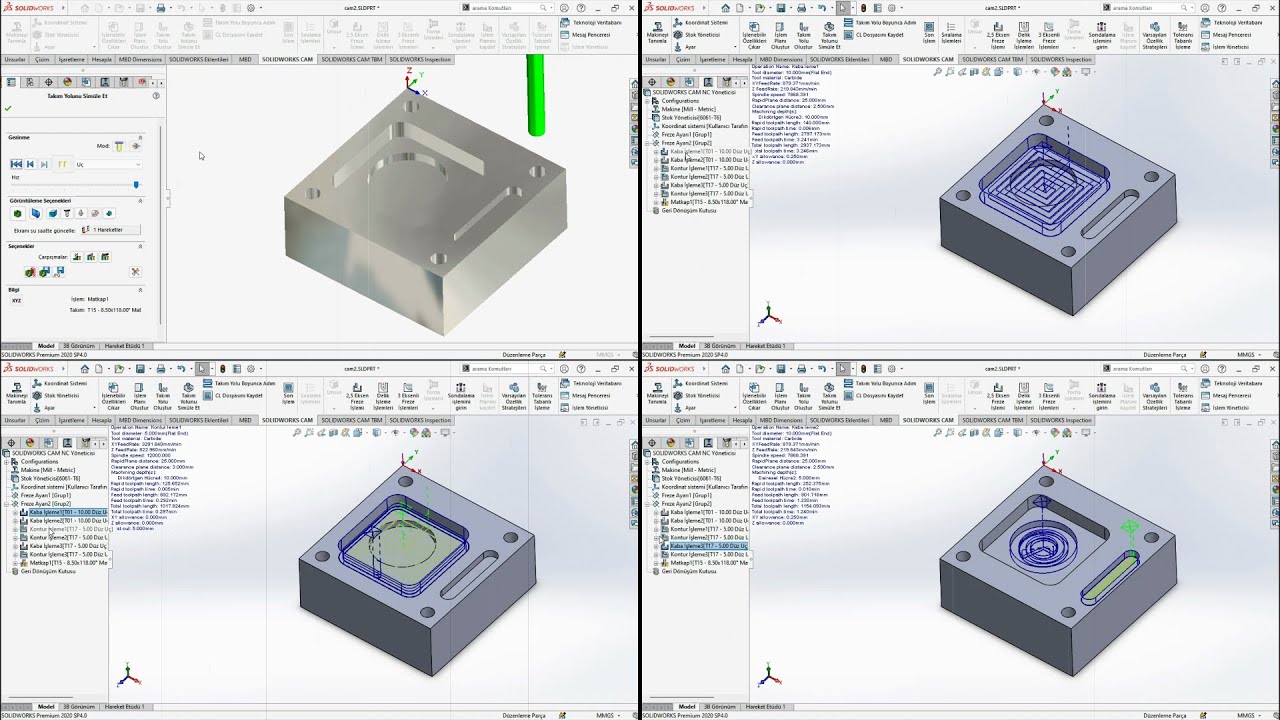Rewind simulation to start in Gezinme section
This screenshot has height=720, width=1280.
(16, 164)
